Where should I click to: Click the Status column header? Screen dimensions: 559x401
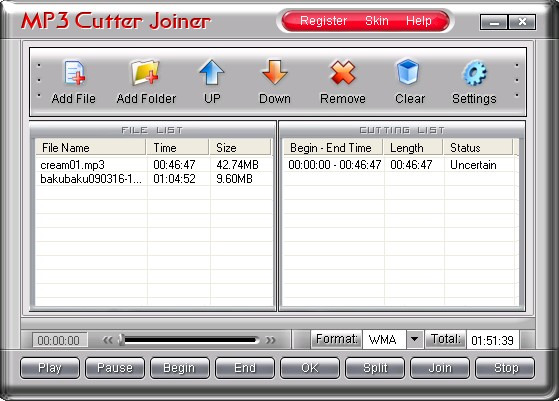point(478,148)
